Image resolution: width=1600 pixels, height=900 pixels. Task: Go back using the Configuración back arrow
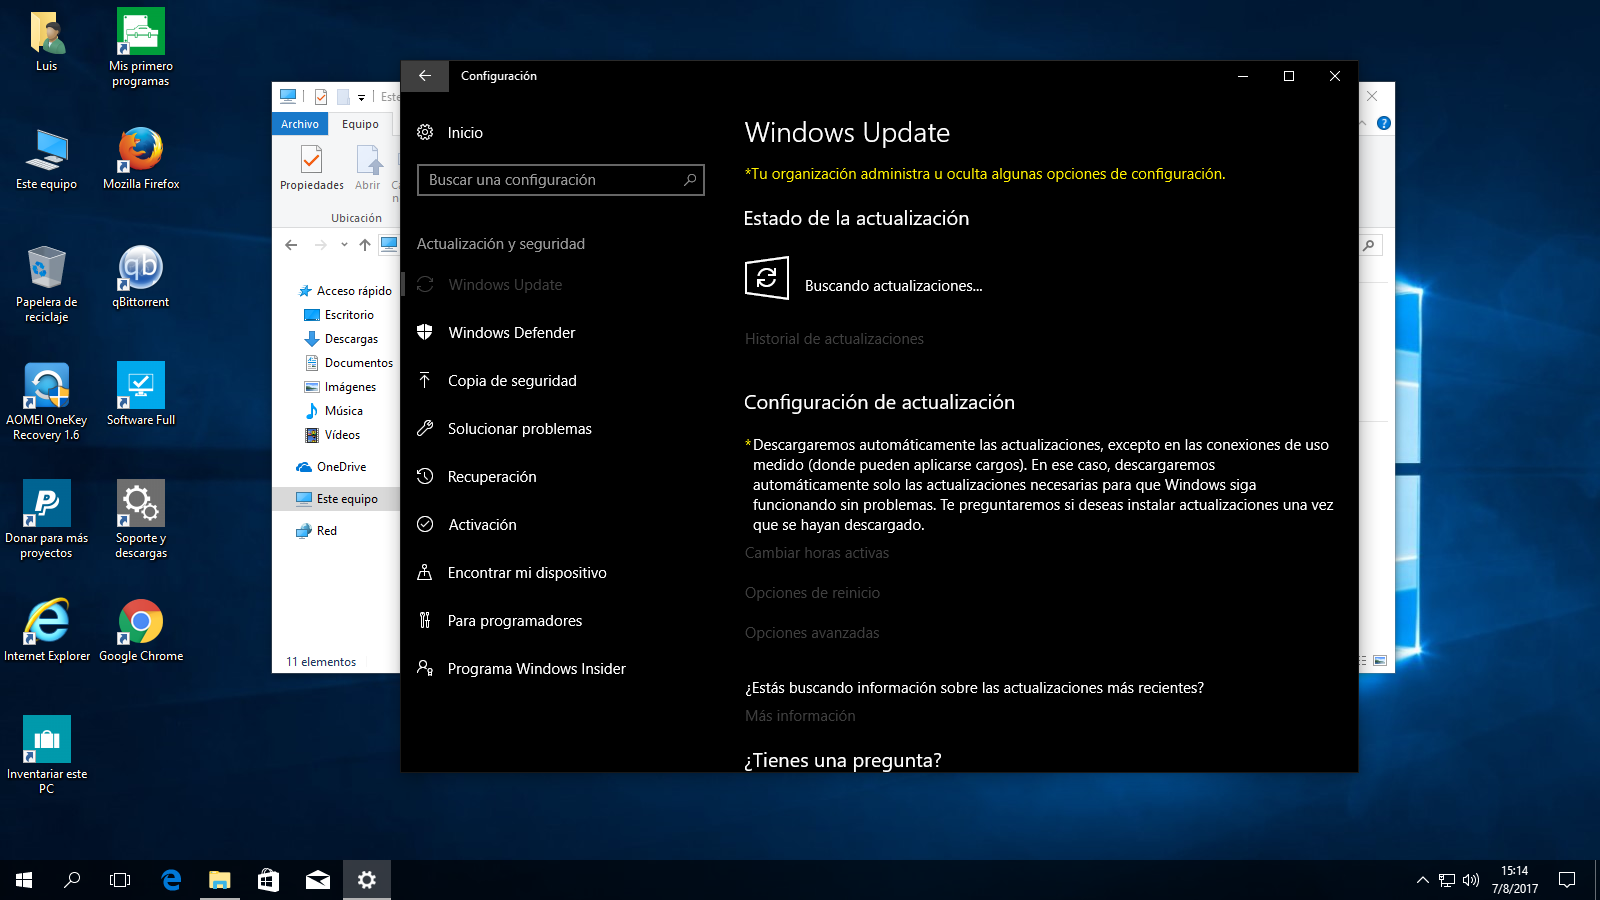(x=425, y=76)
